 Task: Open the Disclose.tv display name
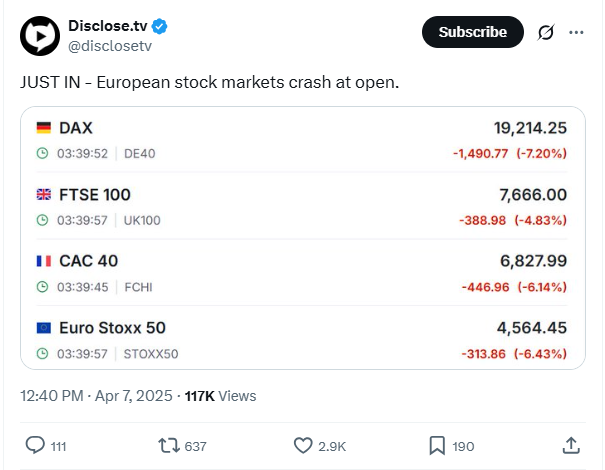108,26
